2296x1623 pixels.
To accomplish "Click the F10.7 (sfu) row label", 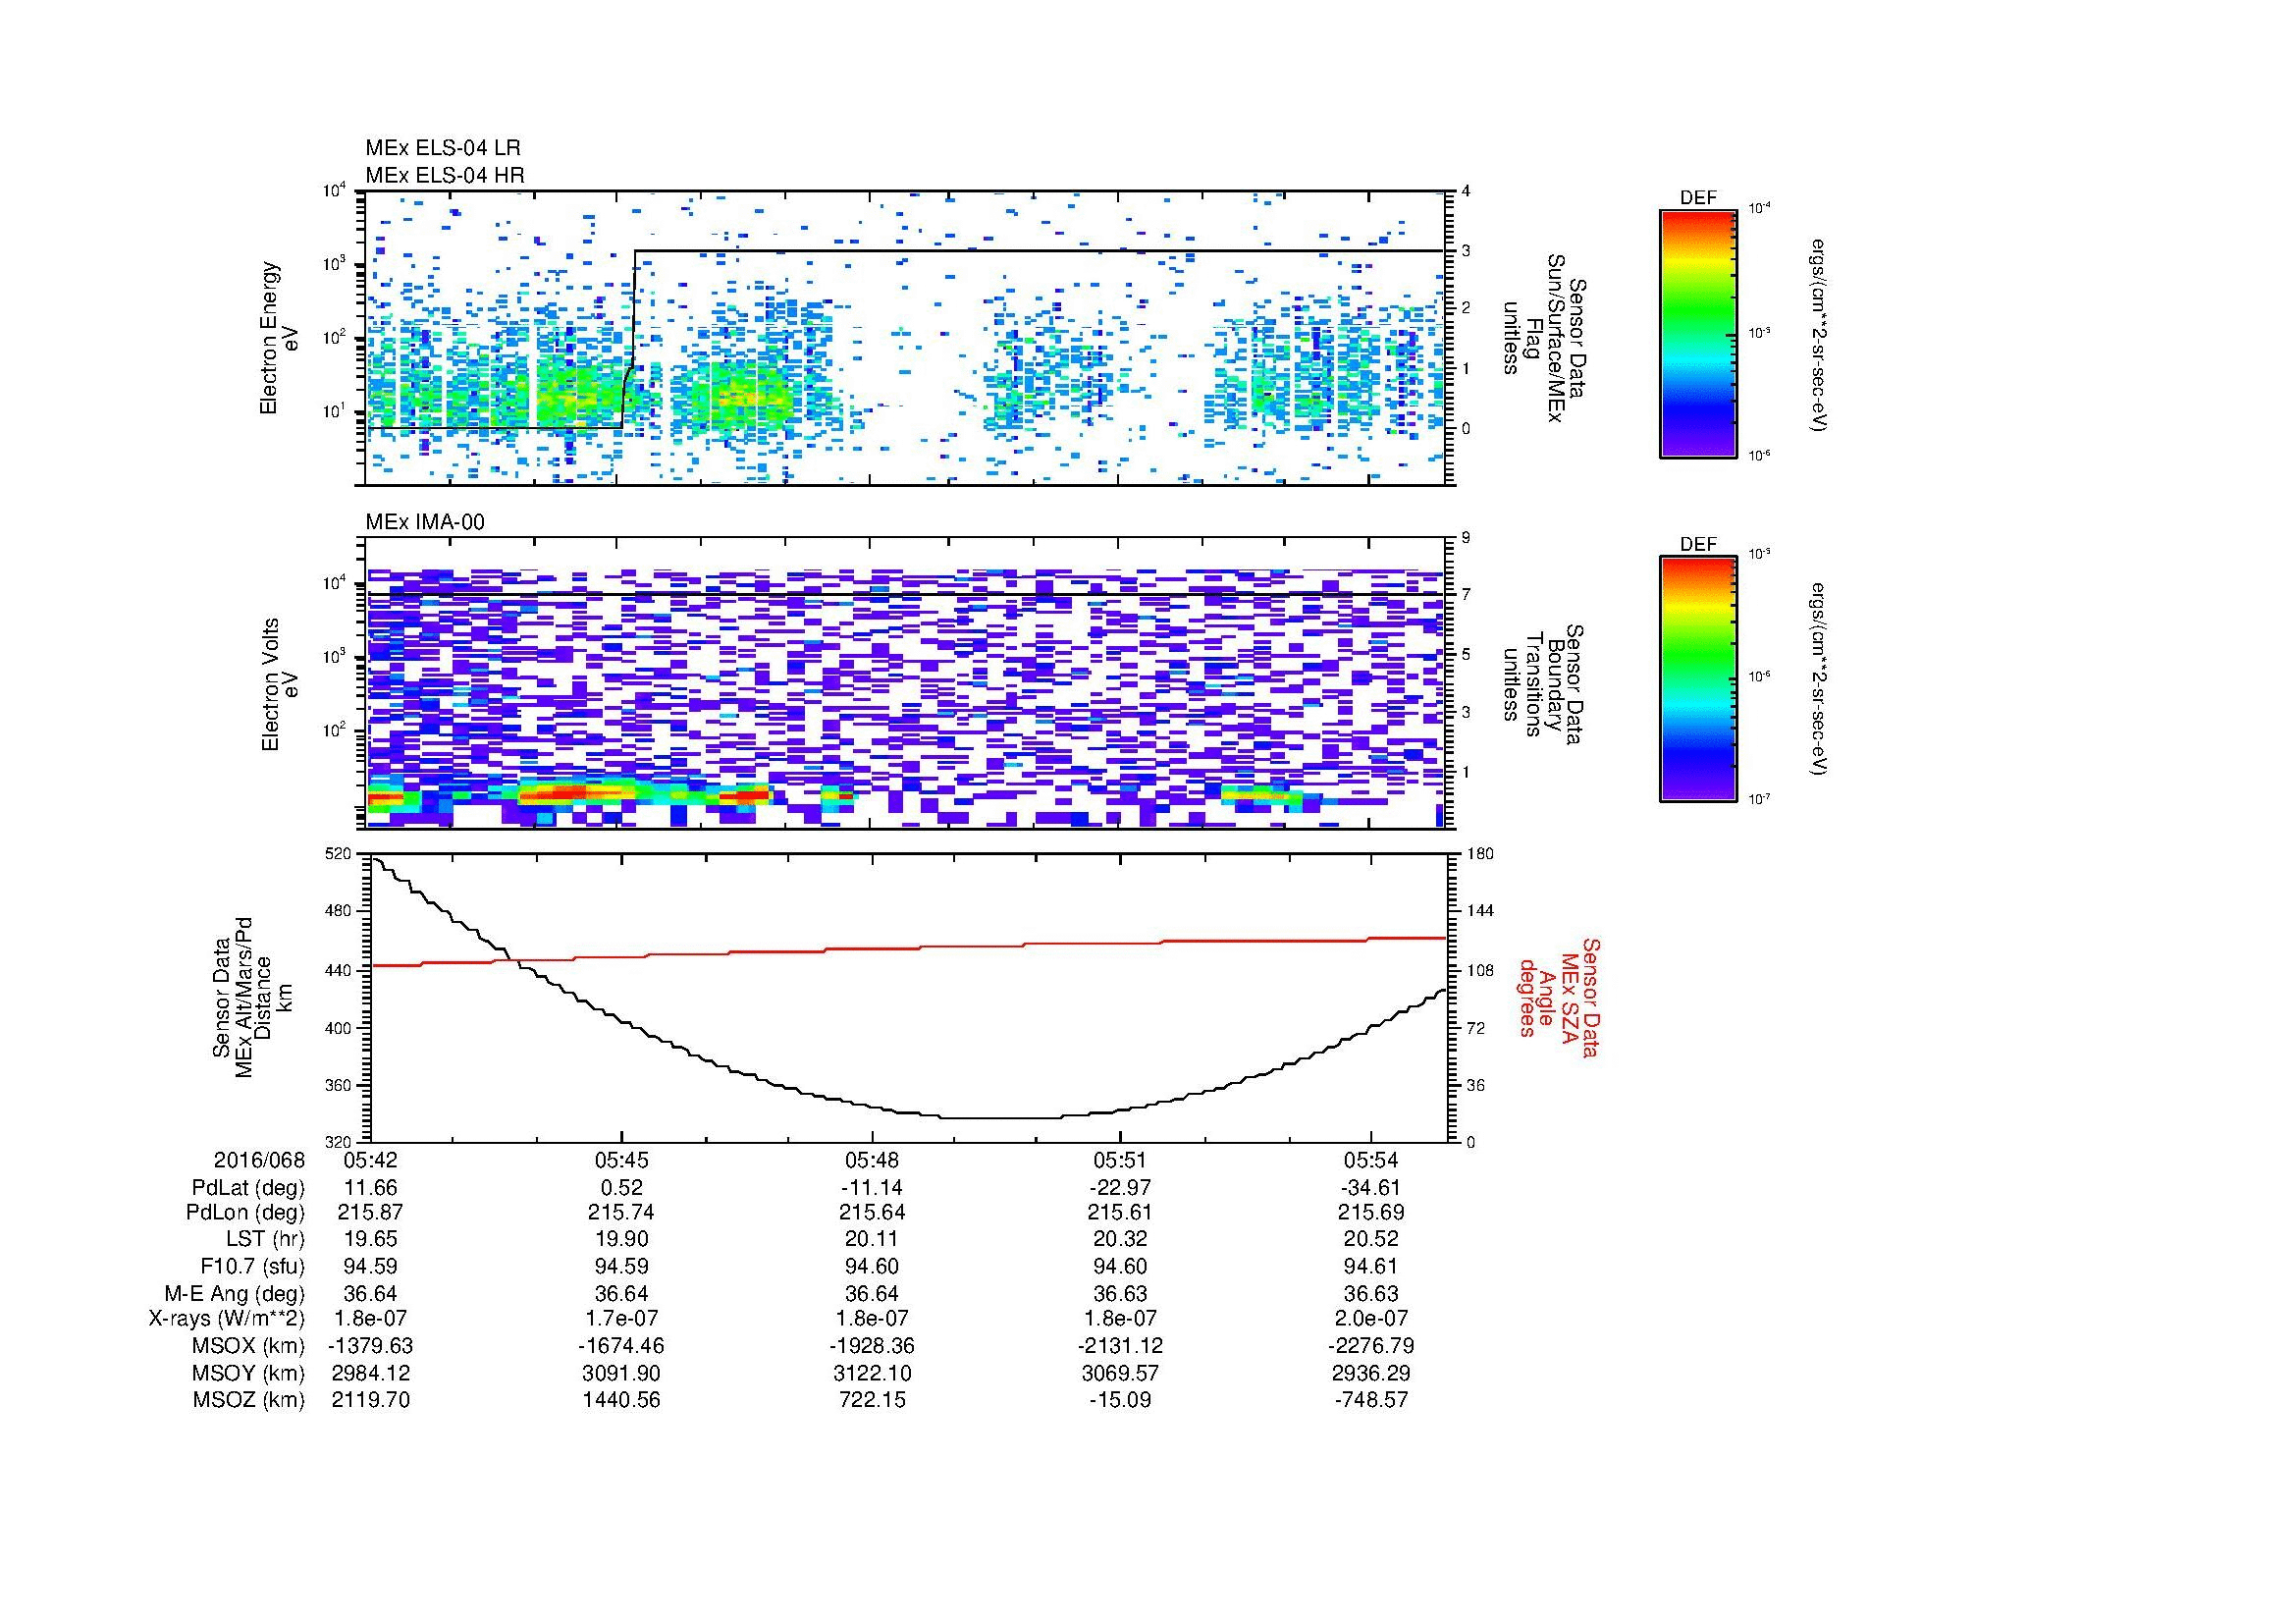I will point(252,1267).
